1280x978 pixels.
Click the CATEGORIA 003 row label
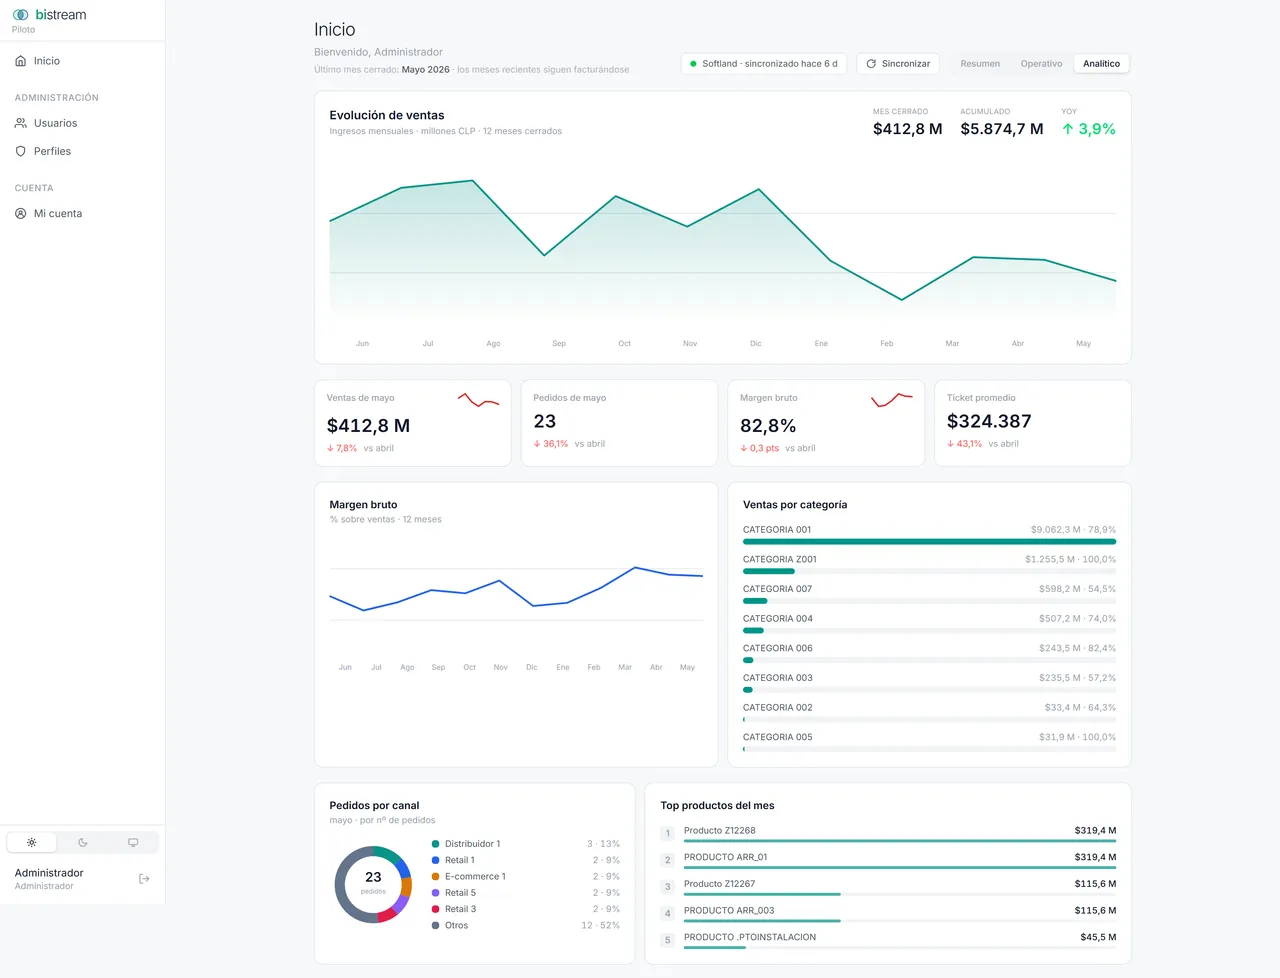(777, 678)
